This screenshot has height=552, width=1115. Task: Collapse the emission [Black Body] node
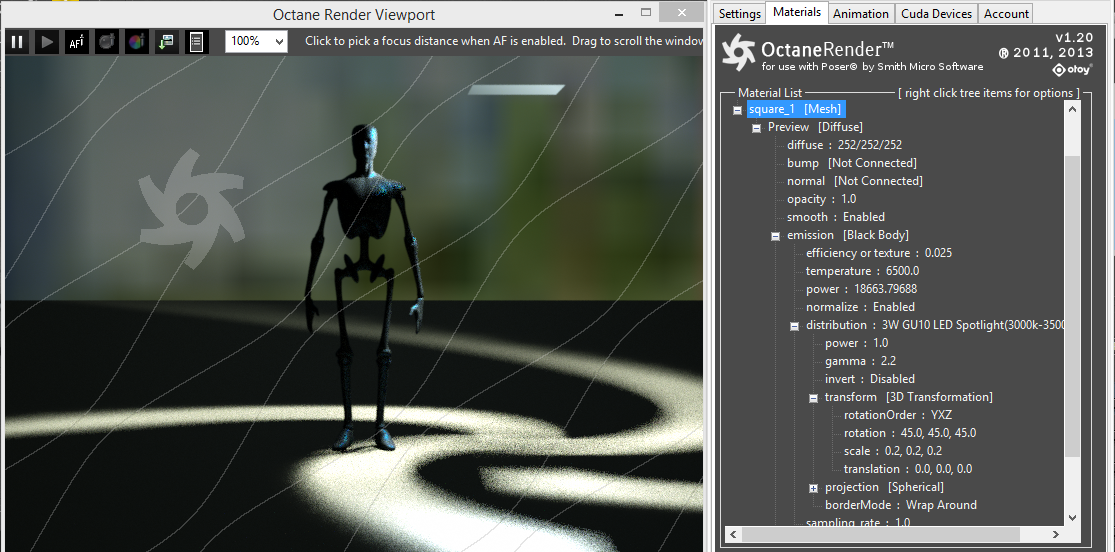click(x=776, y=236)
